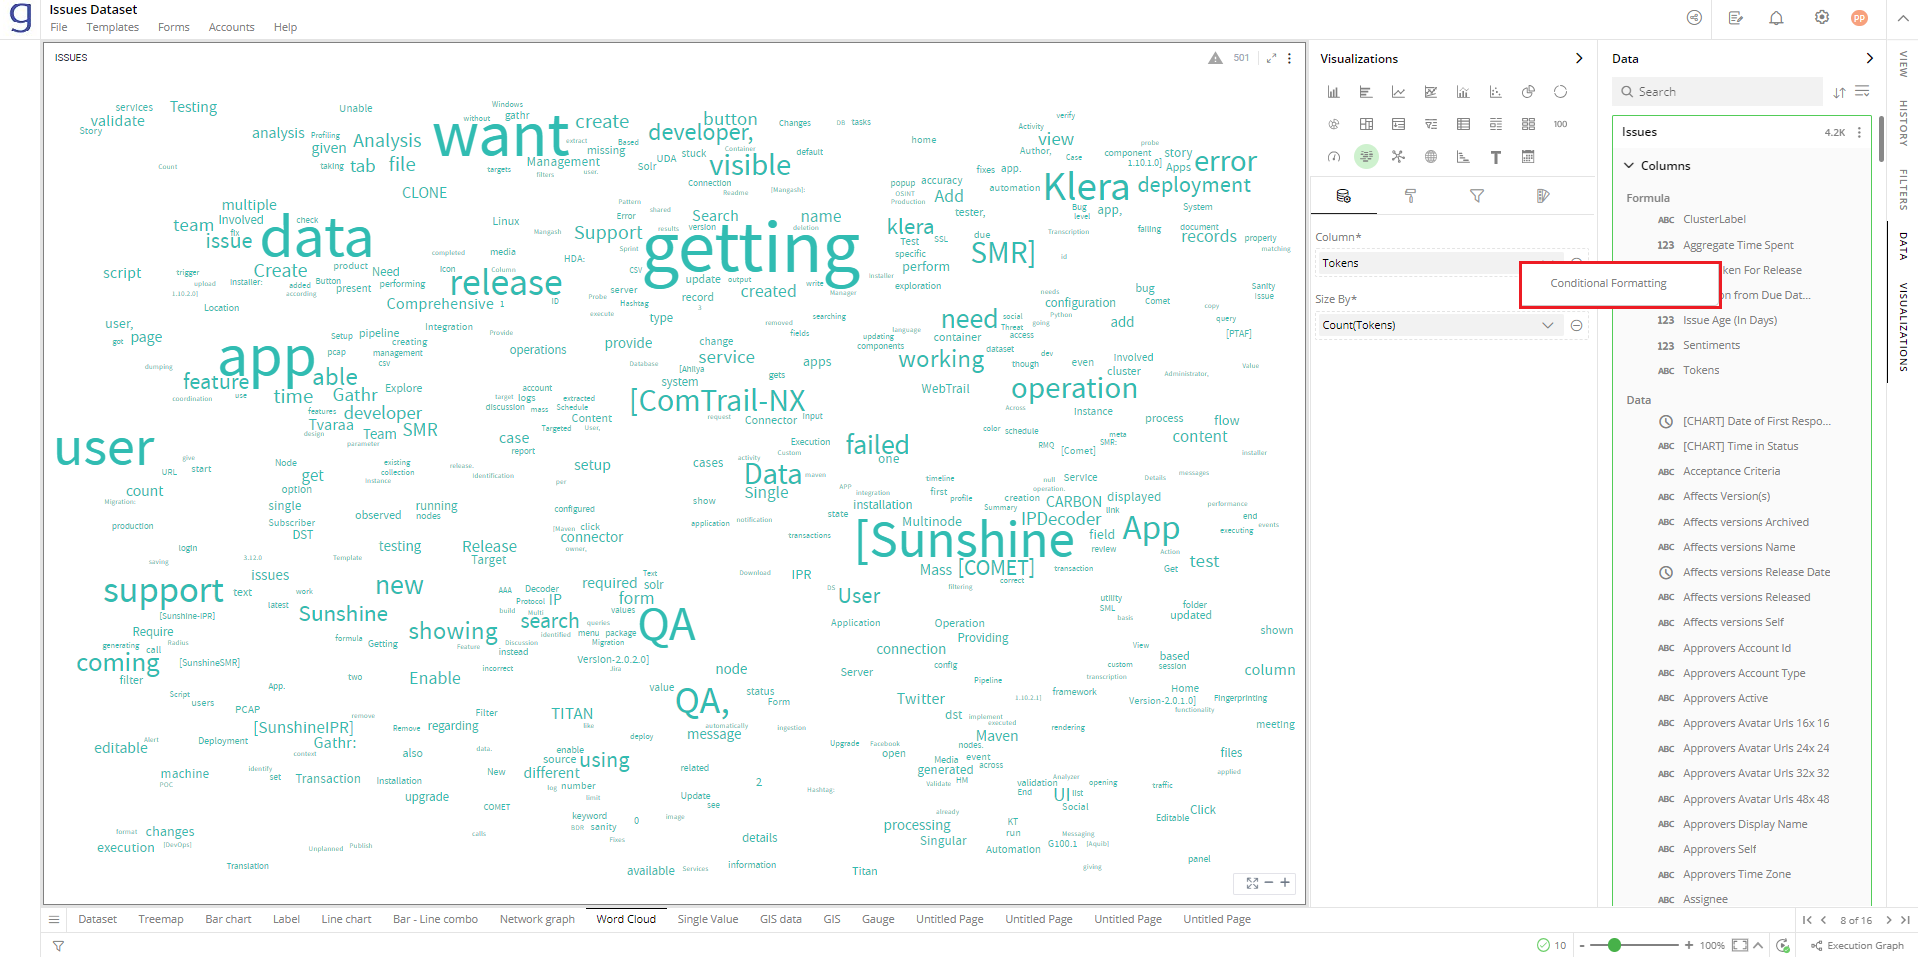Viewport: 1918px width, 957px height.
Task: Click the sort icon beside Search
Action: (x=1839, y=92)
